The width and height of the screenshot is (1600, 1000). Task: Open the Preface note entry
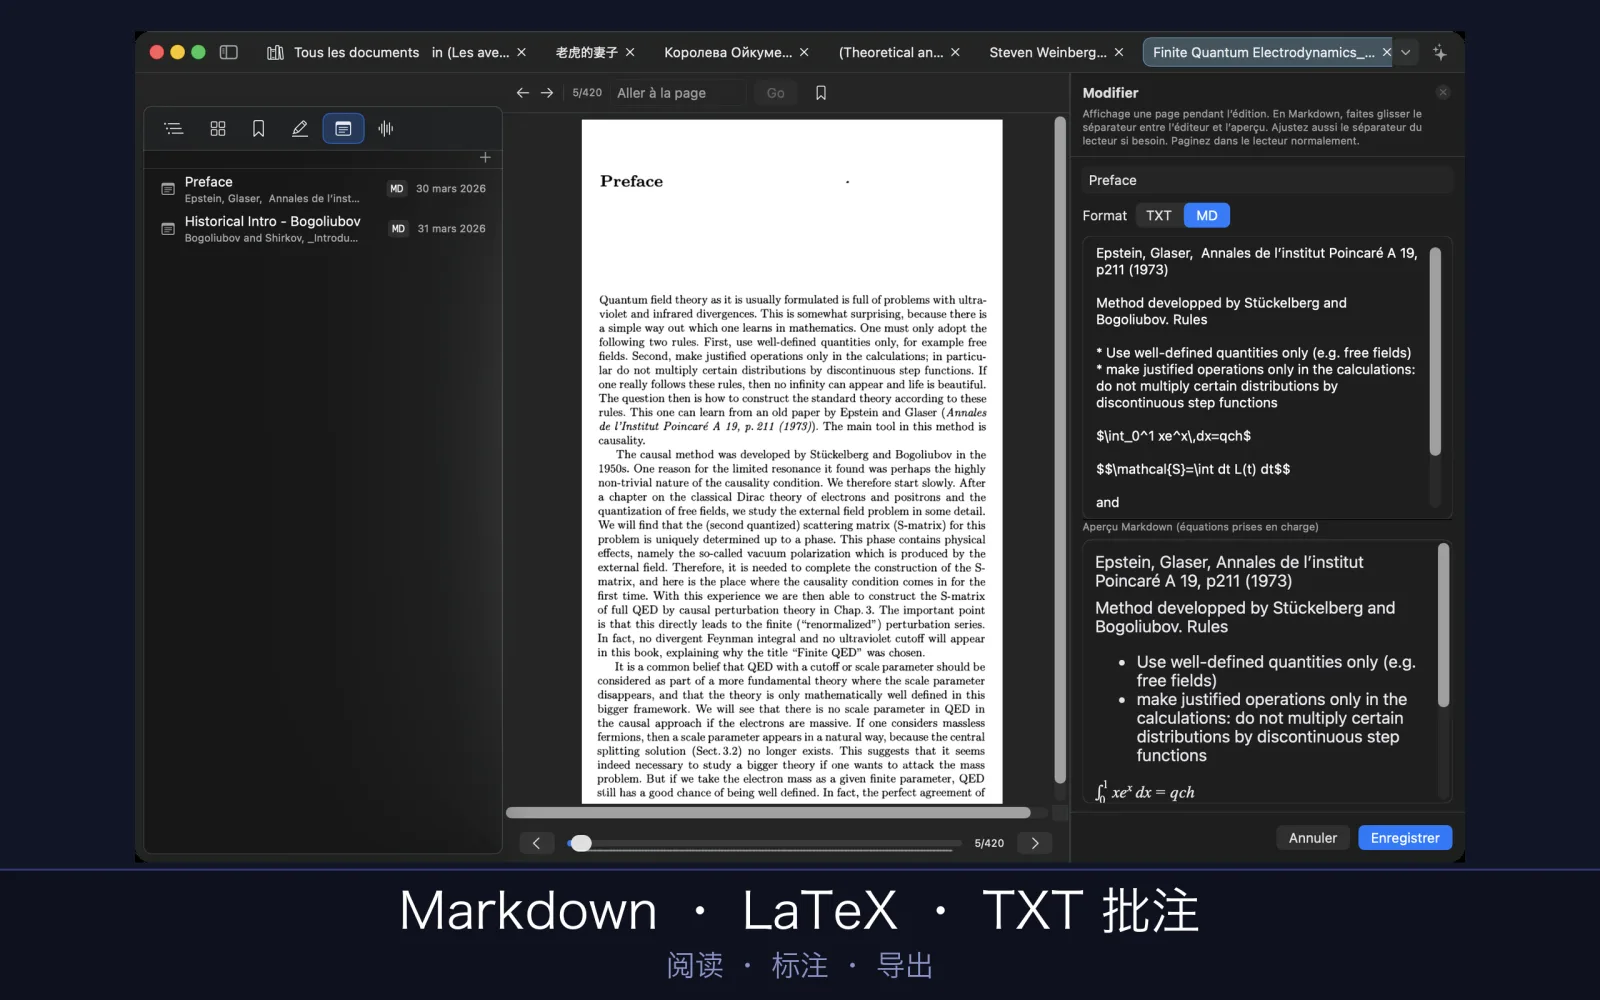coord(324,189)
